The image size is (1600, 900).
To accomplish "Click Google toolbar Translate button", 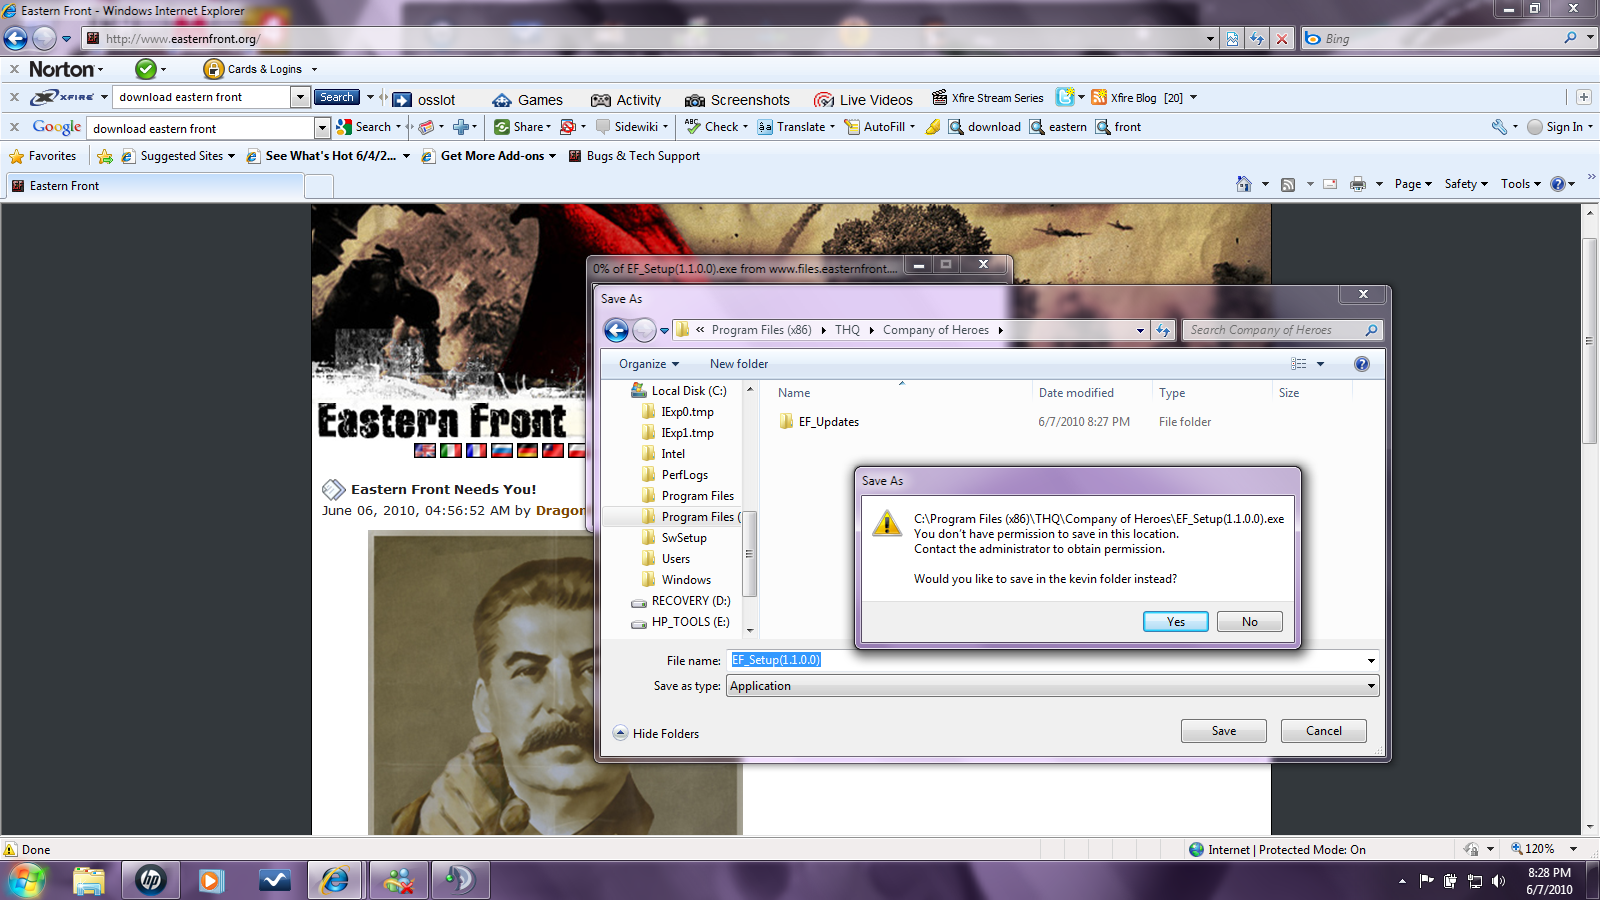I will pyautogui.click(x=796, y=127).
